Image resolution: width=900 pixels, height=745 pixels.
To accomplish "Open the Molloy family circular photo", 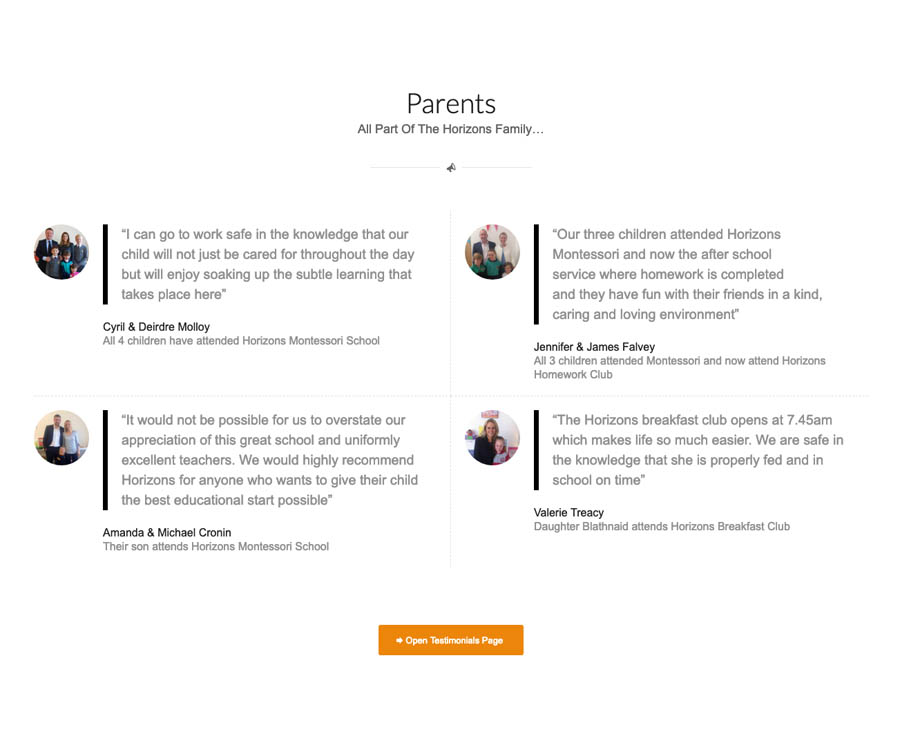I will 61,252.
